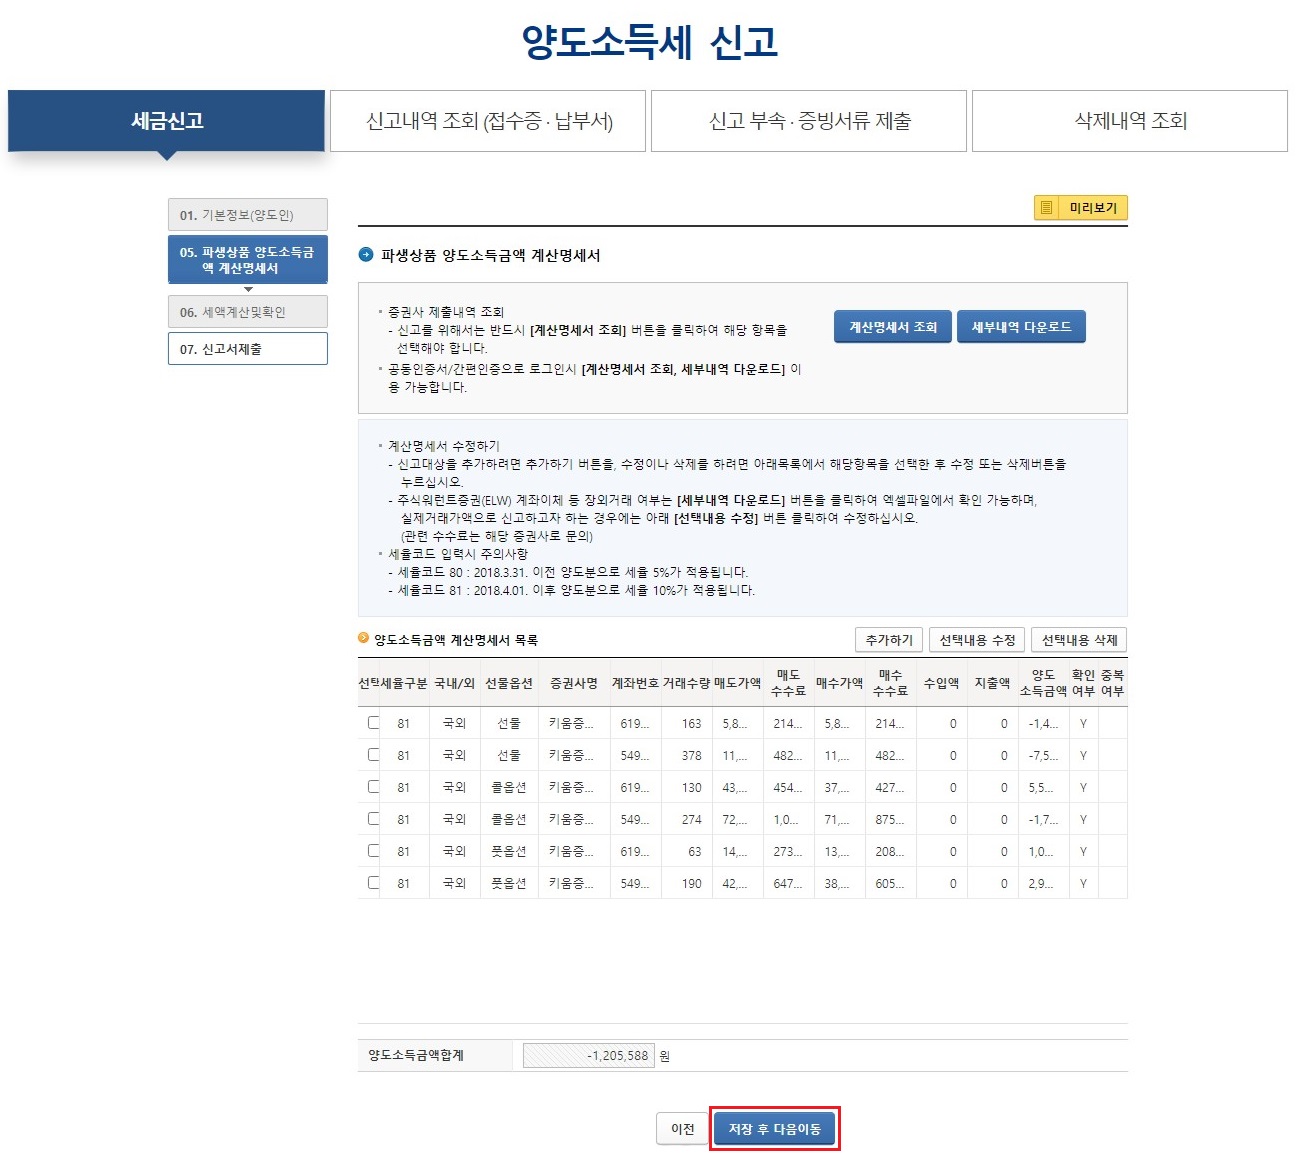Click the 지출액 column header

(992, 683)
